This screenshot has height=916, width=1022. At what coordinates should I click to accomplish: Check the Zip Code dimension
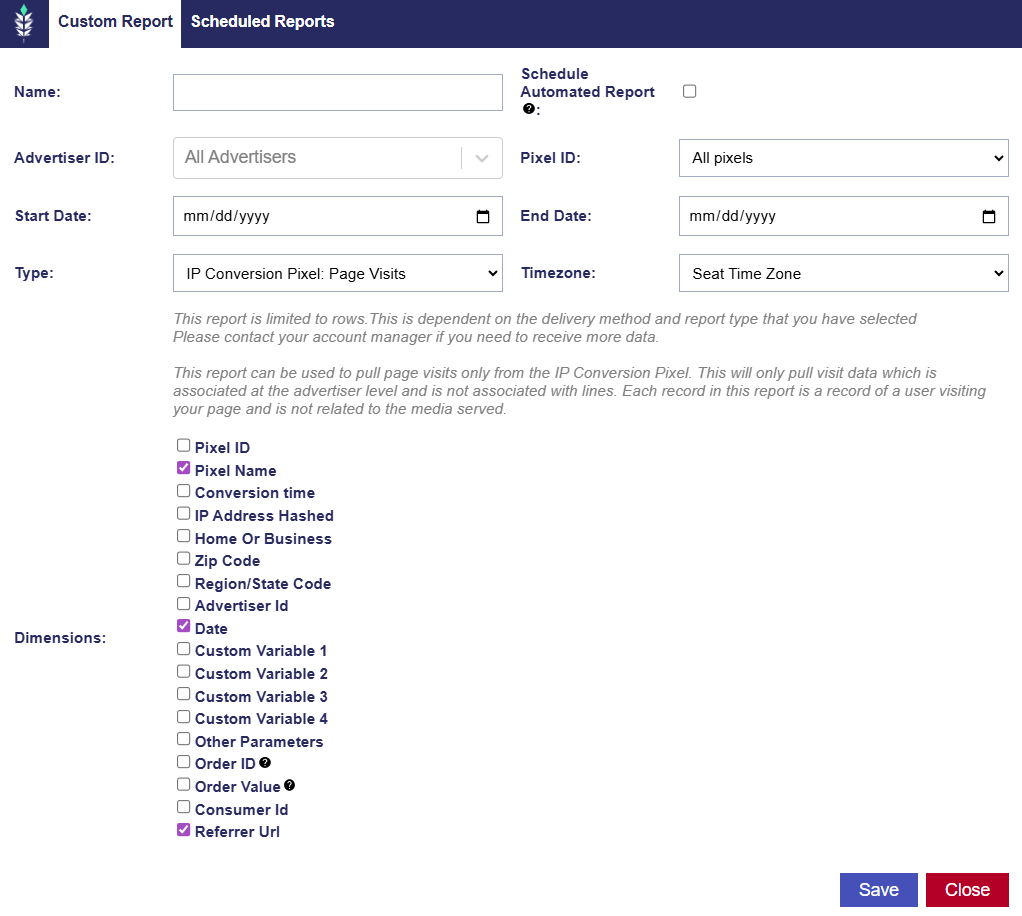point(184,558)
